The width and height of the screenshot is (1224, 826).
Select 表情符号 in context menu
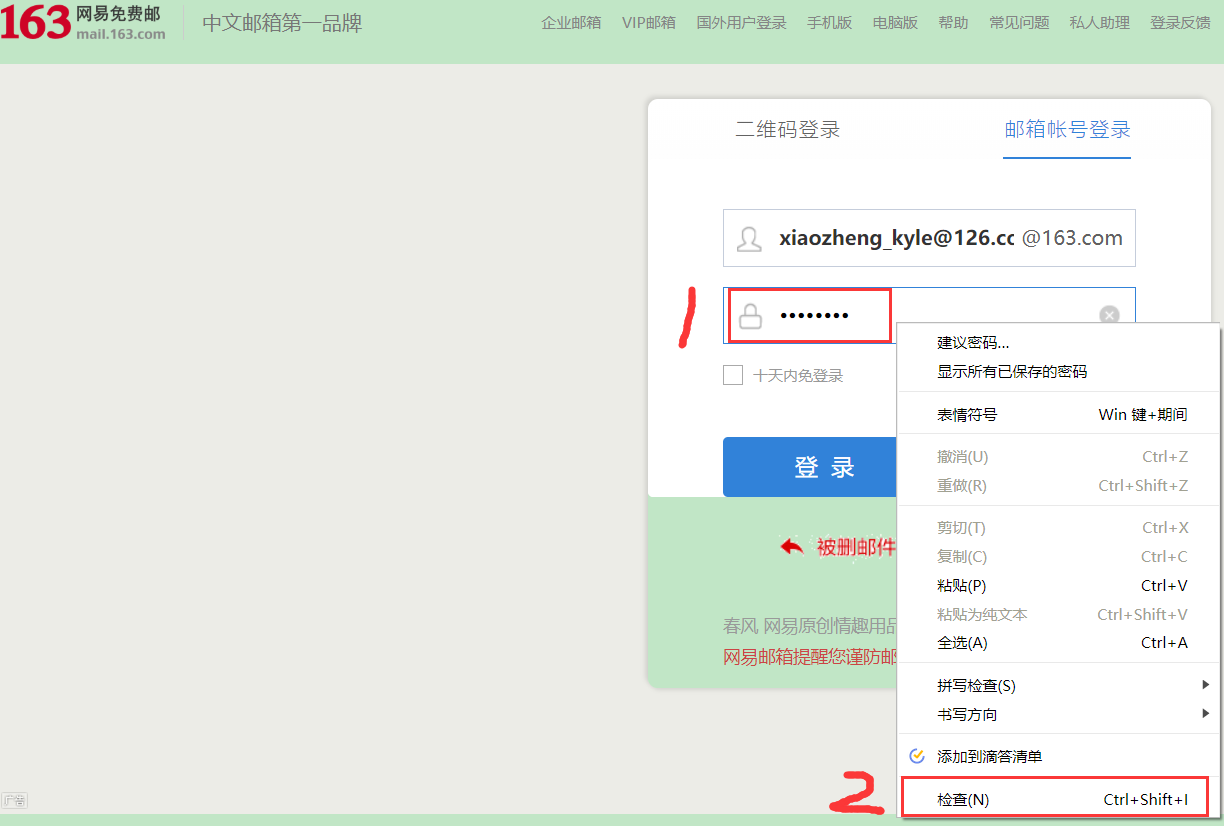pyautogui.click(x=1060, y=414)
